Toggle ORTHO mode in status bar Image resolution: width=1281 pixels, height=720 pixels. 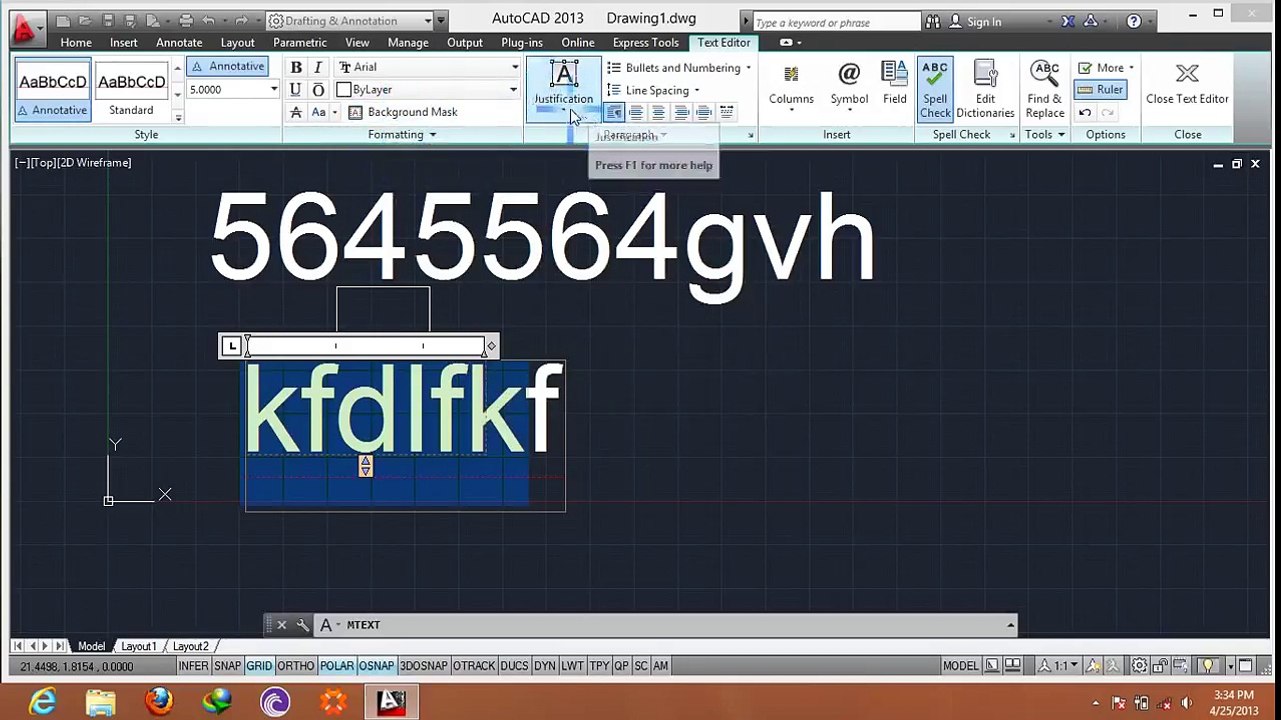click(296, 666)
